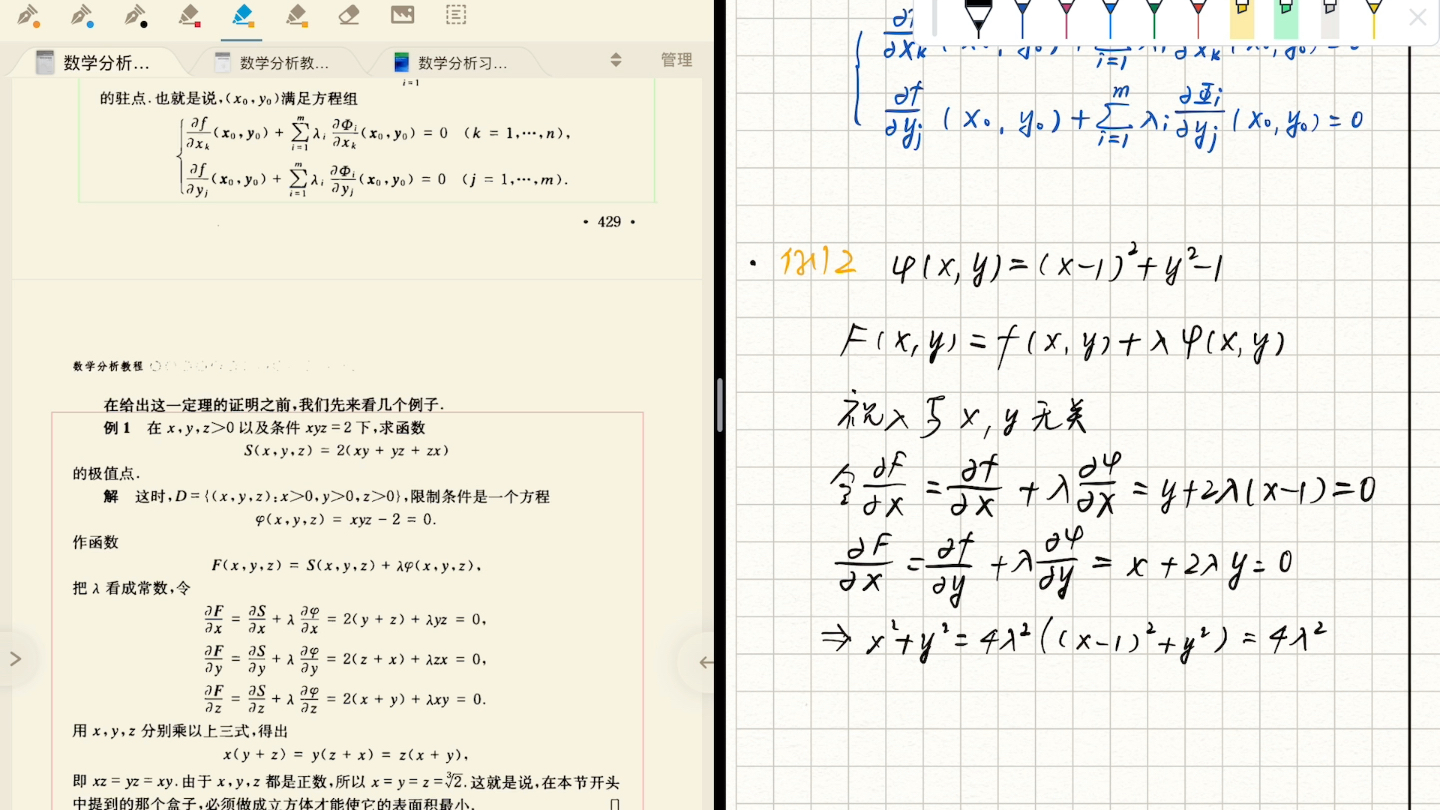Select the red highlighter tool
This screenshot has width=1440, height=810.
pos(188,15)
